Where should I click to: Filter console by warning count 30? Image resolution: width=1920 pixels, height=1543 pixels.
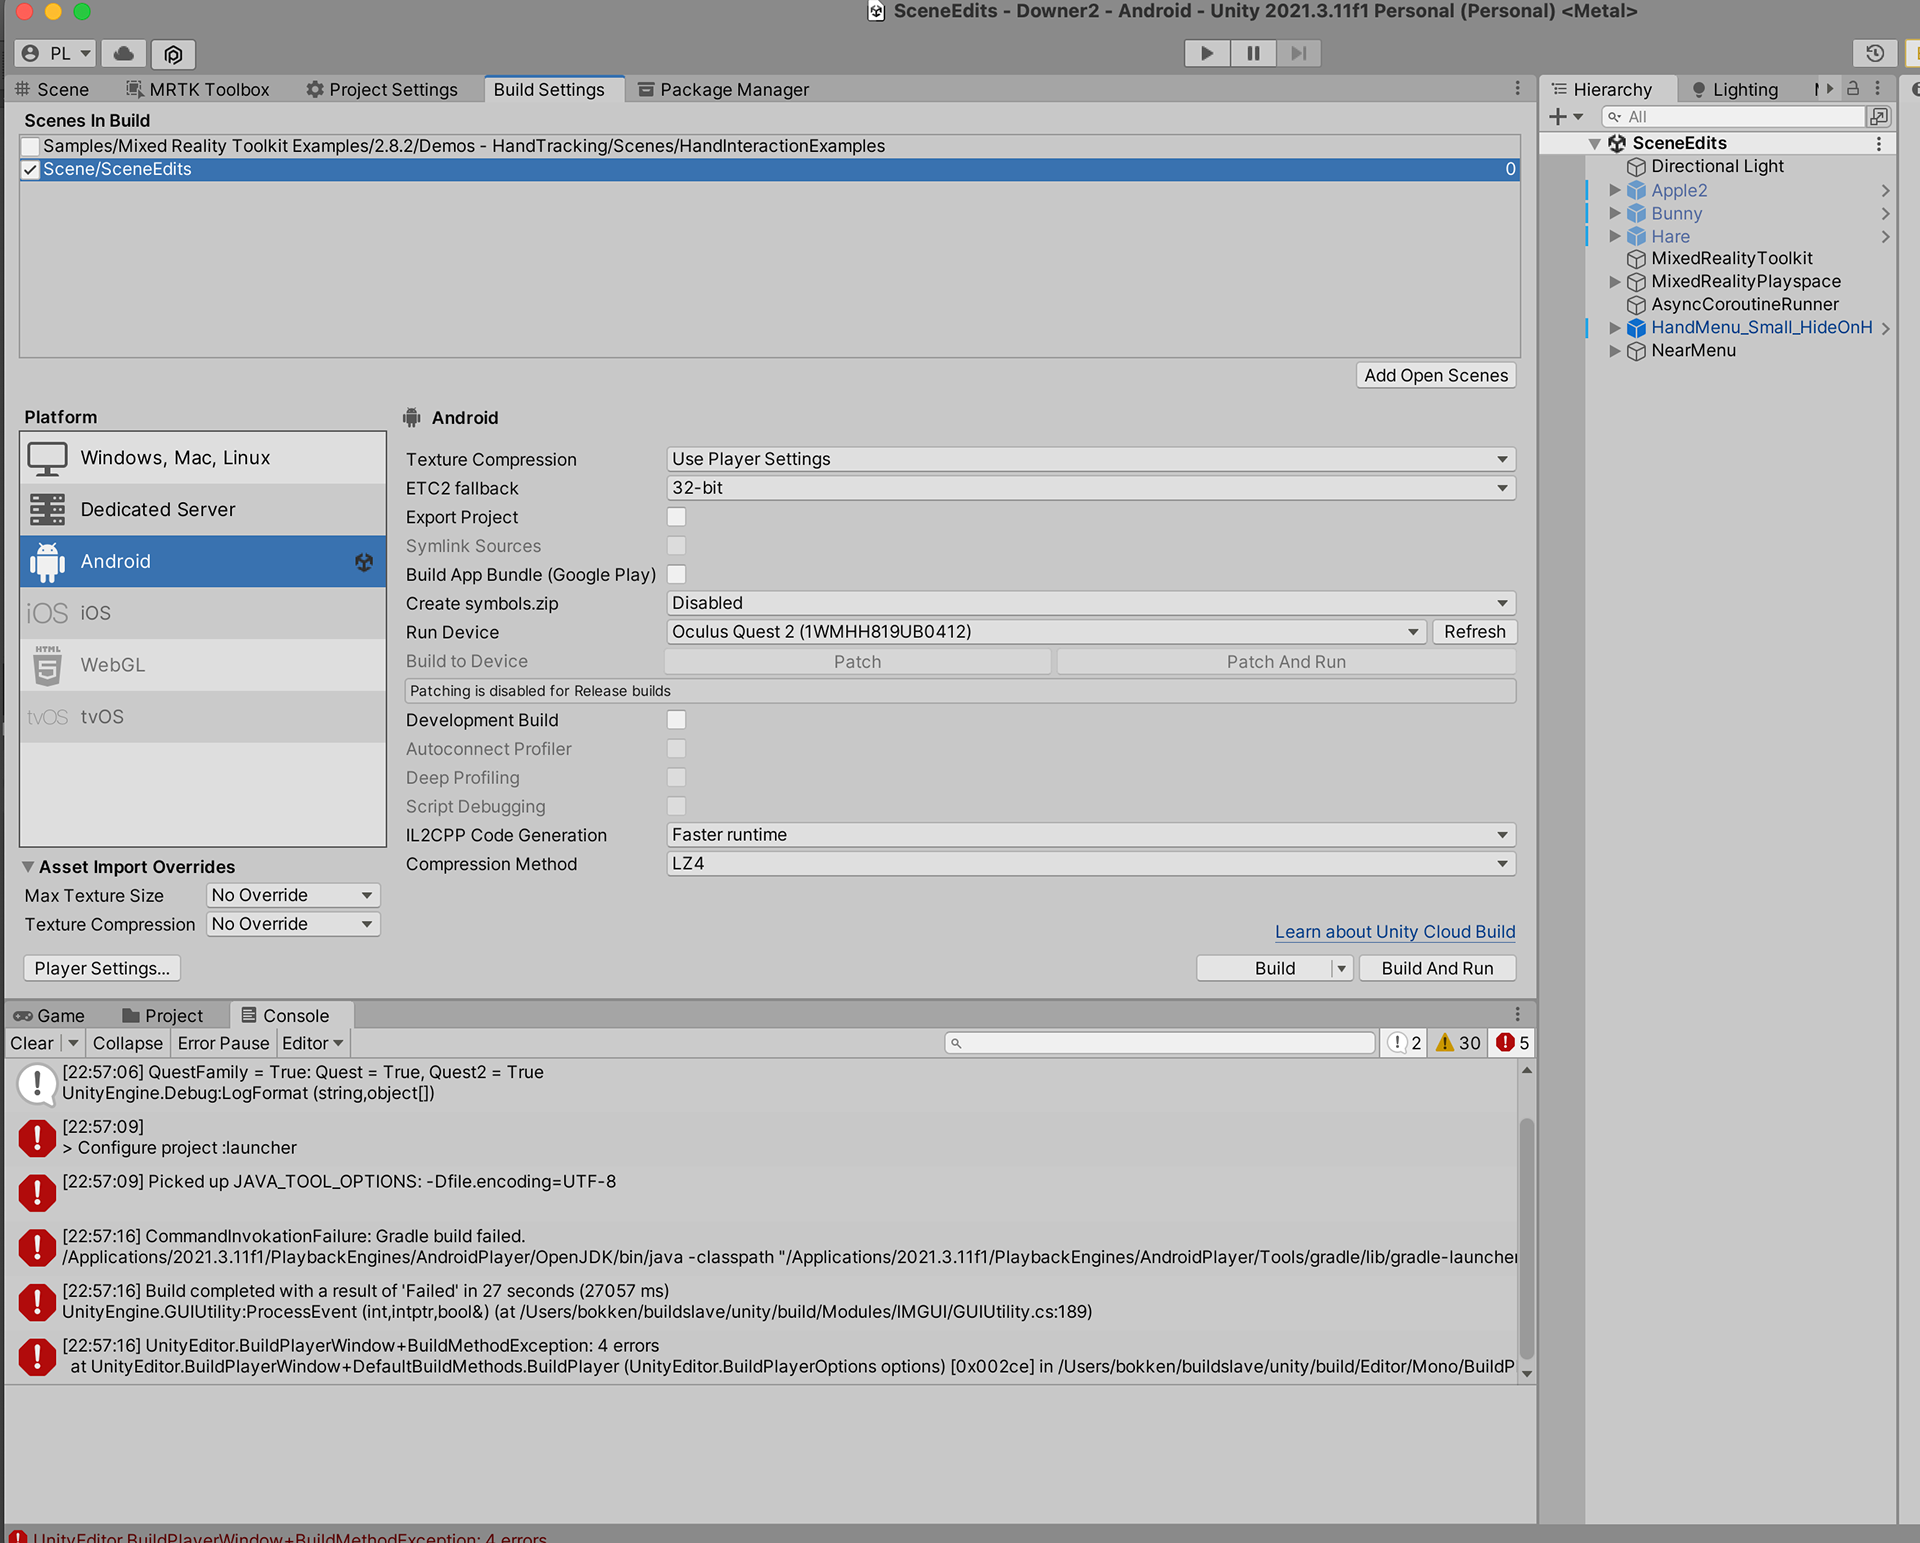(x=1458, y=1043)
